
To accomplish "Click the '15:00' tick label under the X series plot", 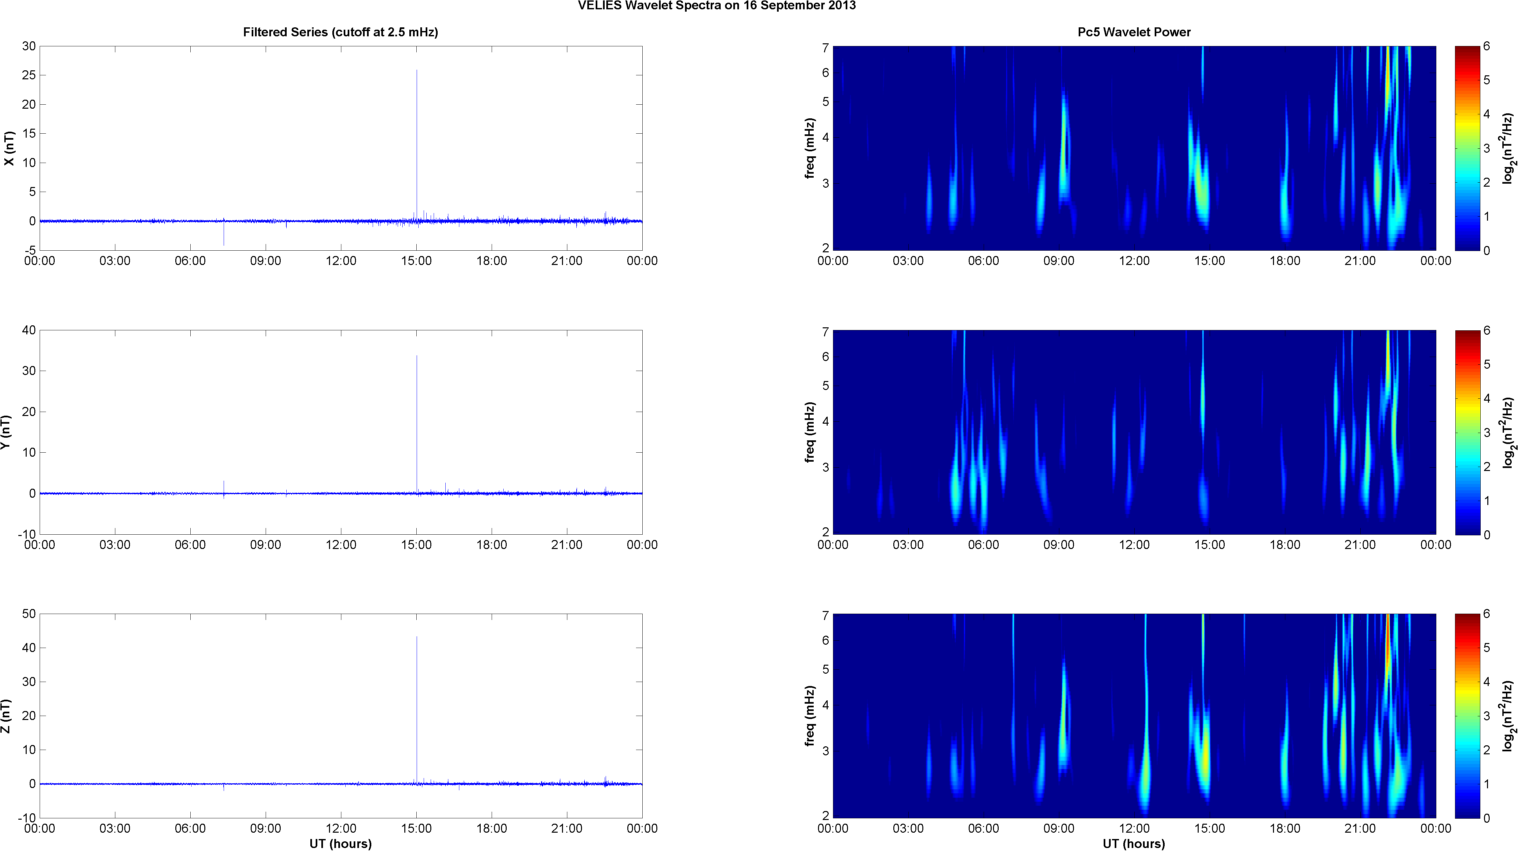I will click(417, 261).
